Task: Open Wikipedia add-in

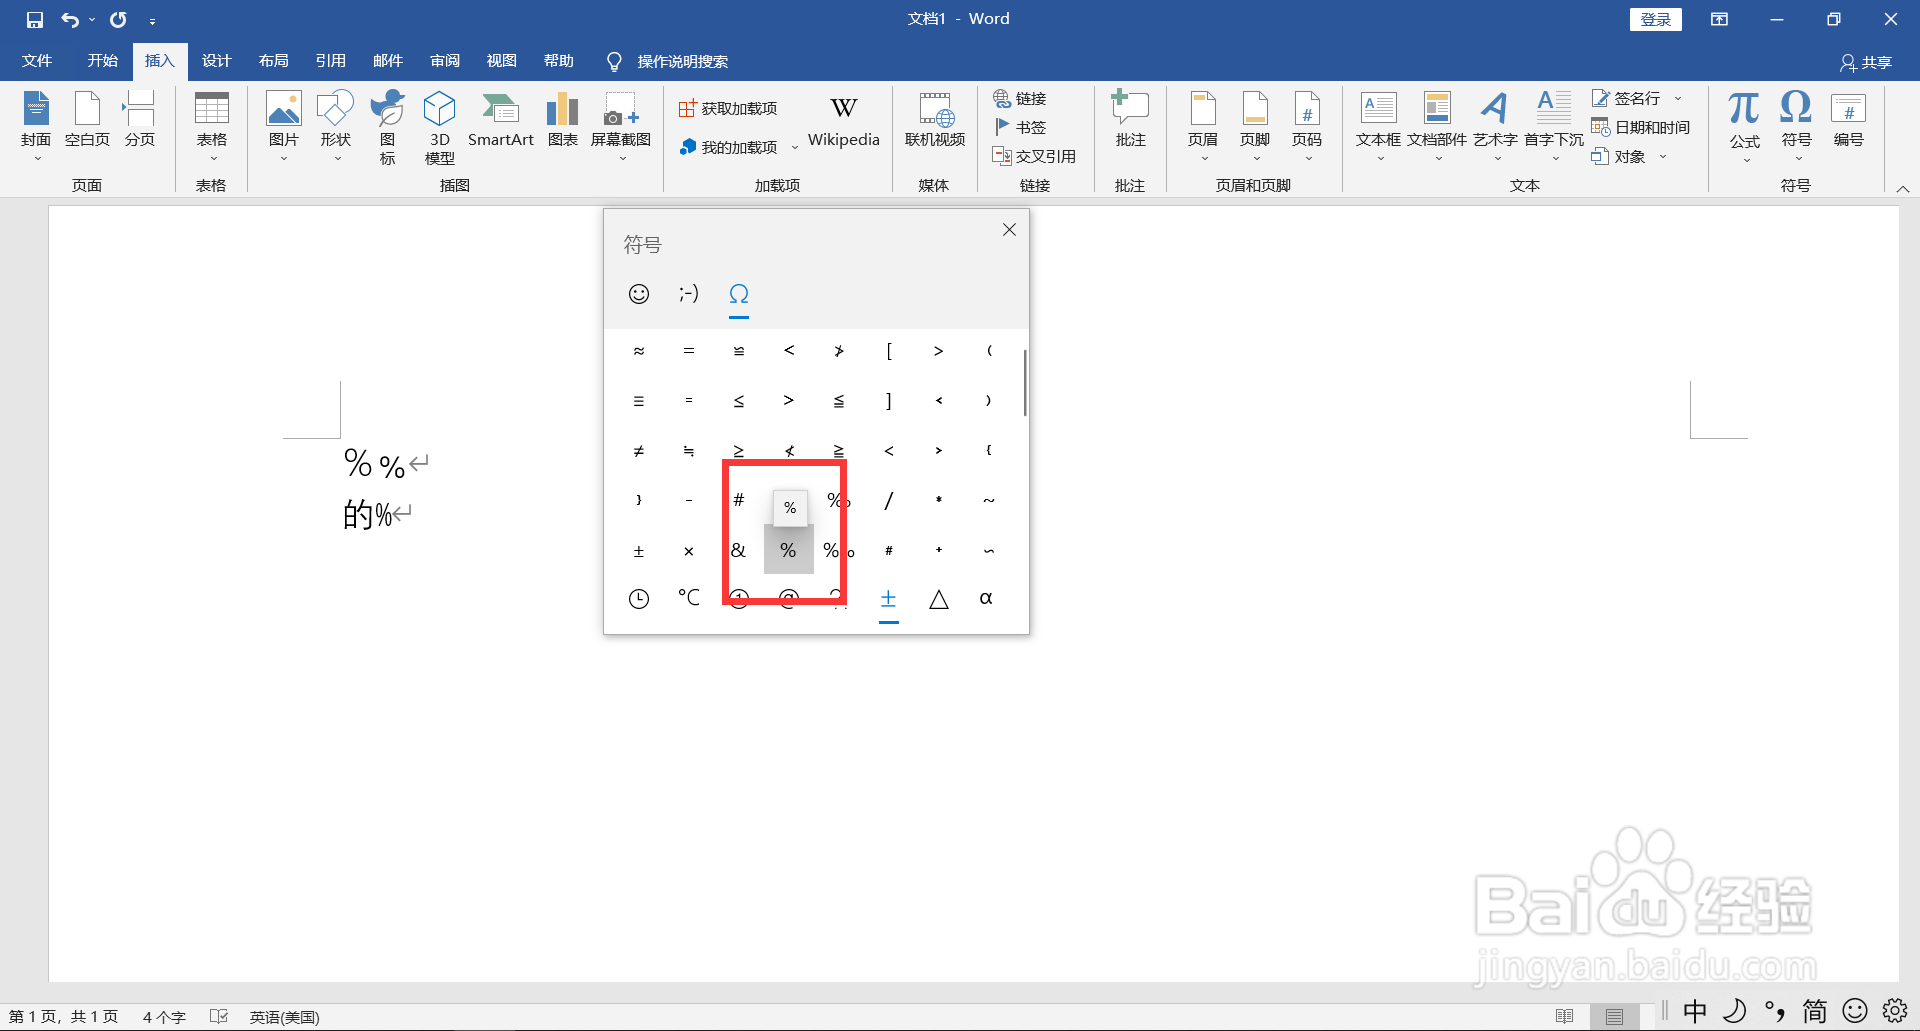Action: click(844, 120)
